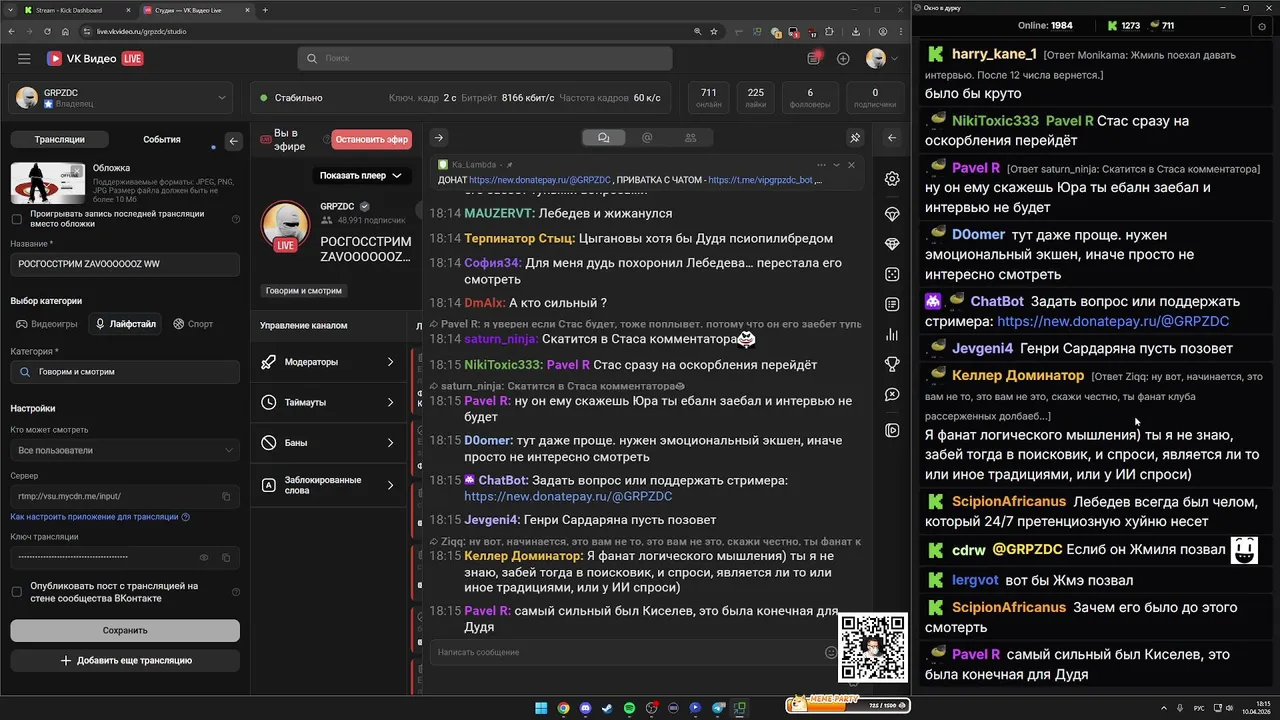Collapse right sidebar with back arrow
Image resolution: width=1280 pixels, height=720 pixels.
pyautogui.click(x=892, y=138)
